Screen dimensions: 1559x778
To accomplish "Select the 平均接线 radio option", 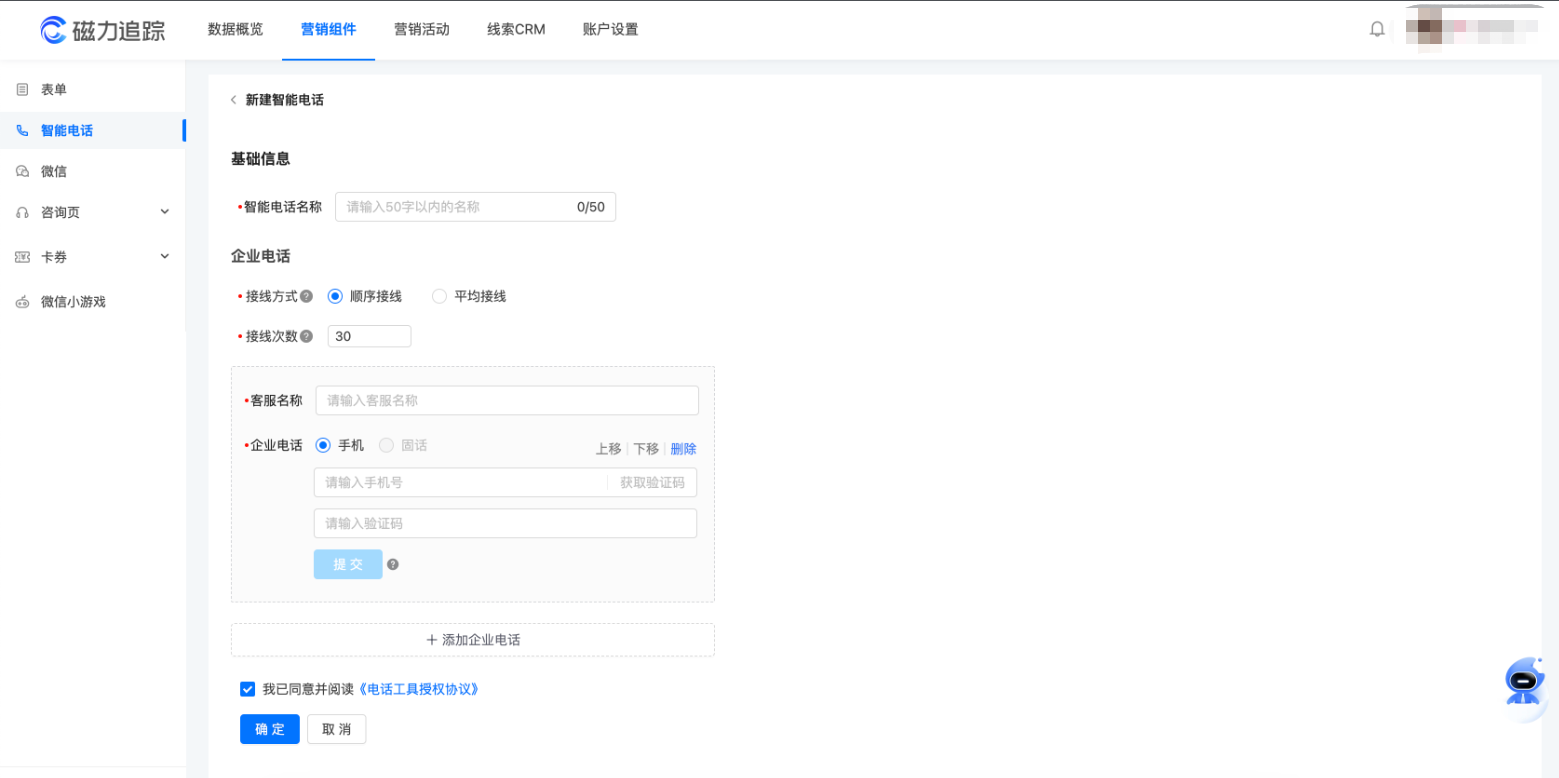I will point(439,295).
